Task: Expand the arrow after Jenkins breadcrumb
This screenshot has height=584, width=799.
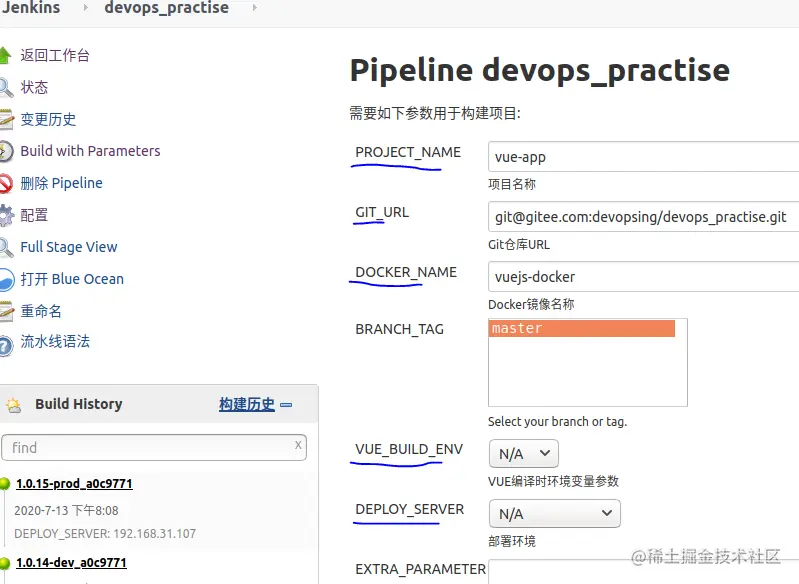Action: [85, 8]
